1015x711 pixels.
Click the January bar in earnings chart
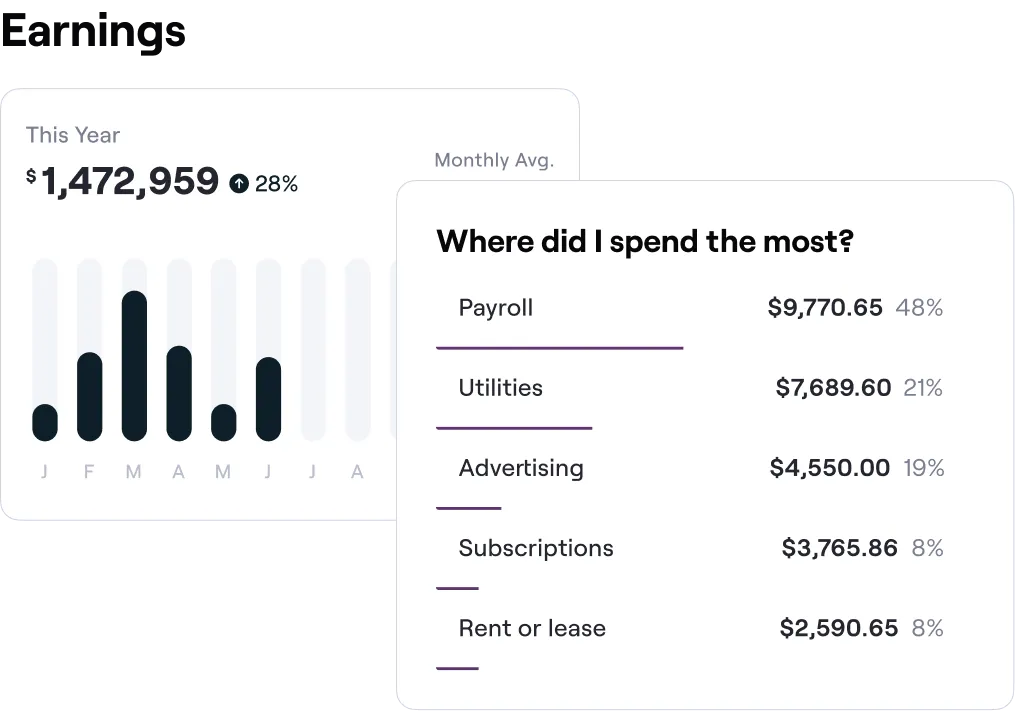point(45,422)
